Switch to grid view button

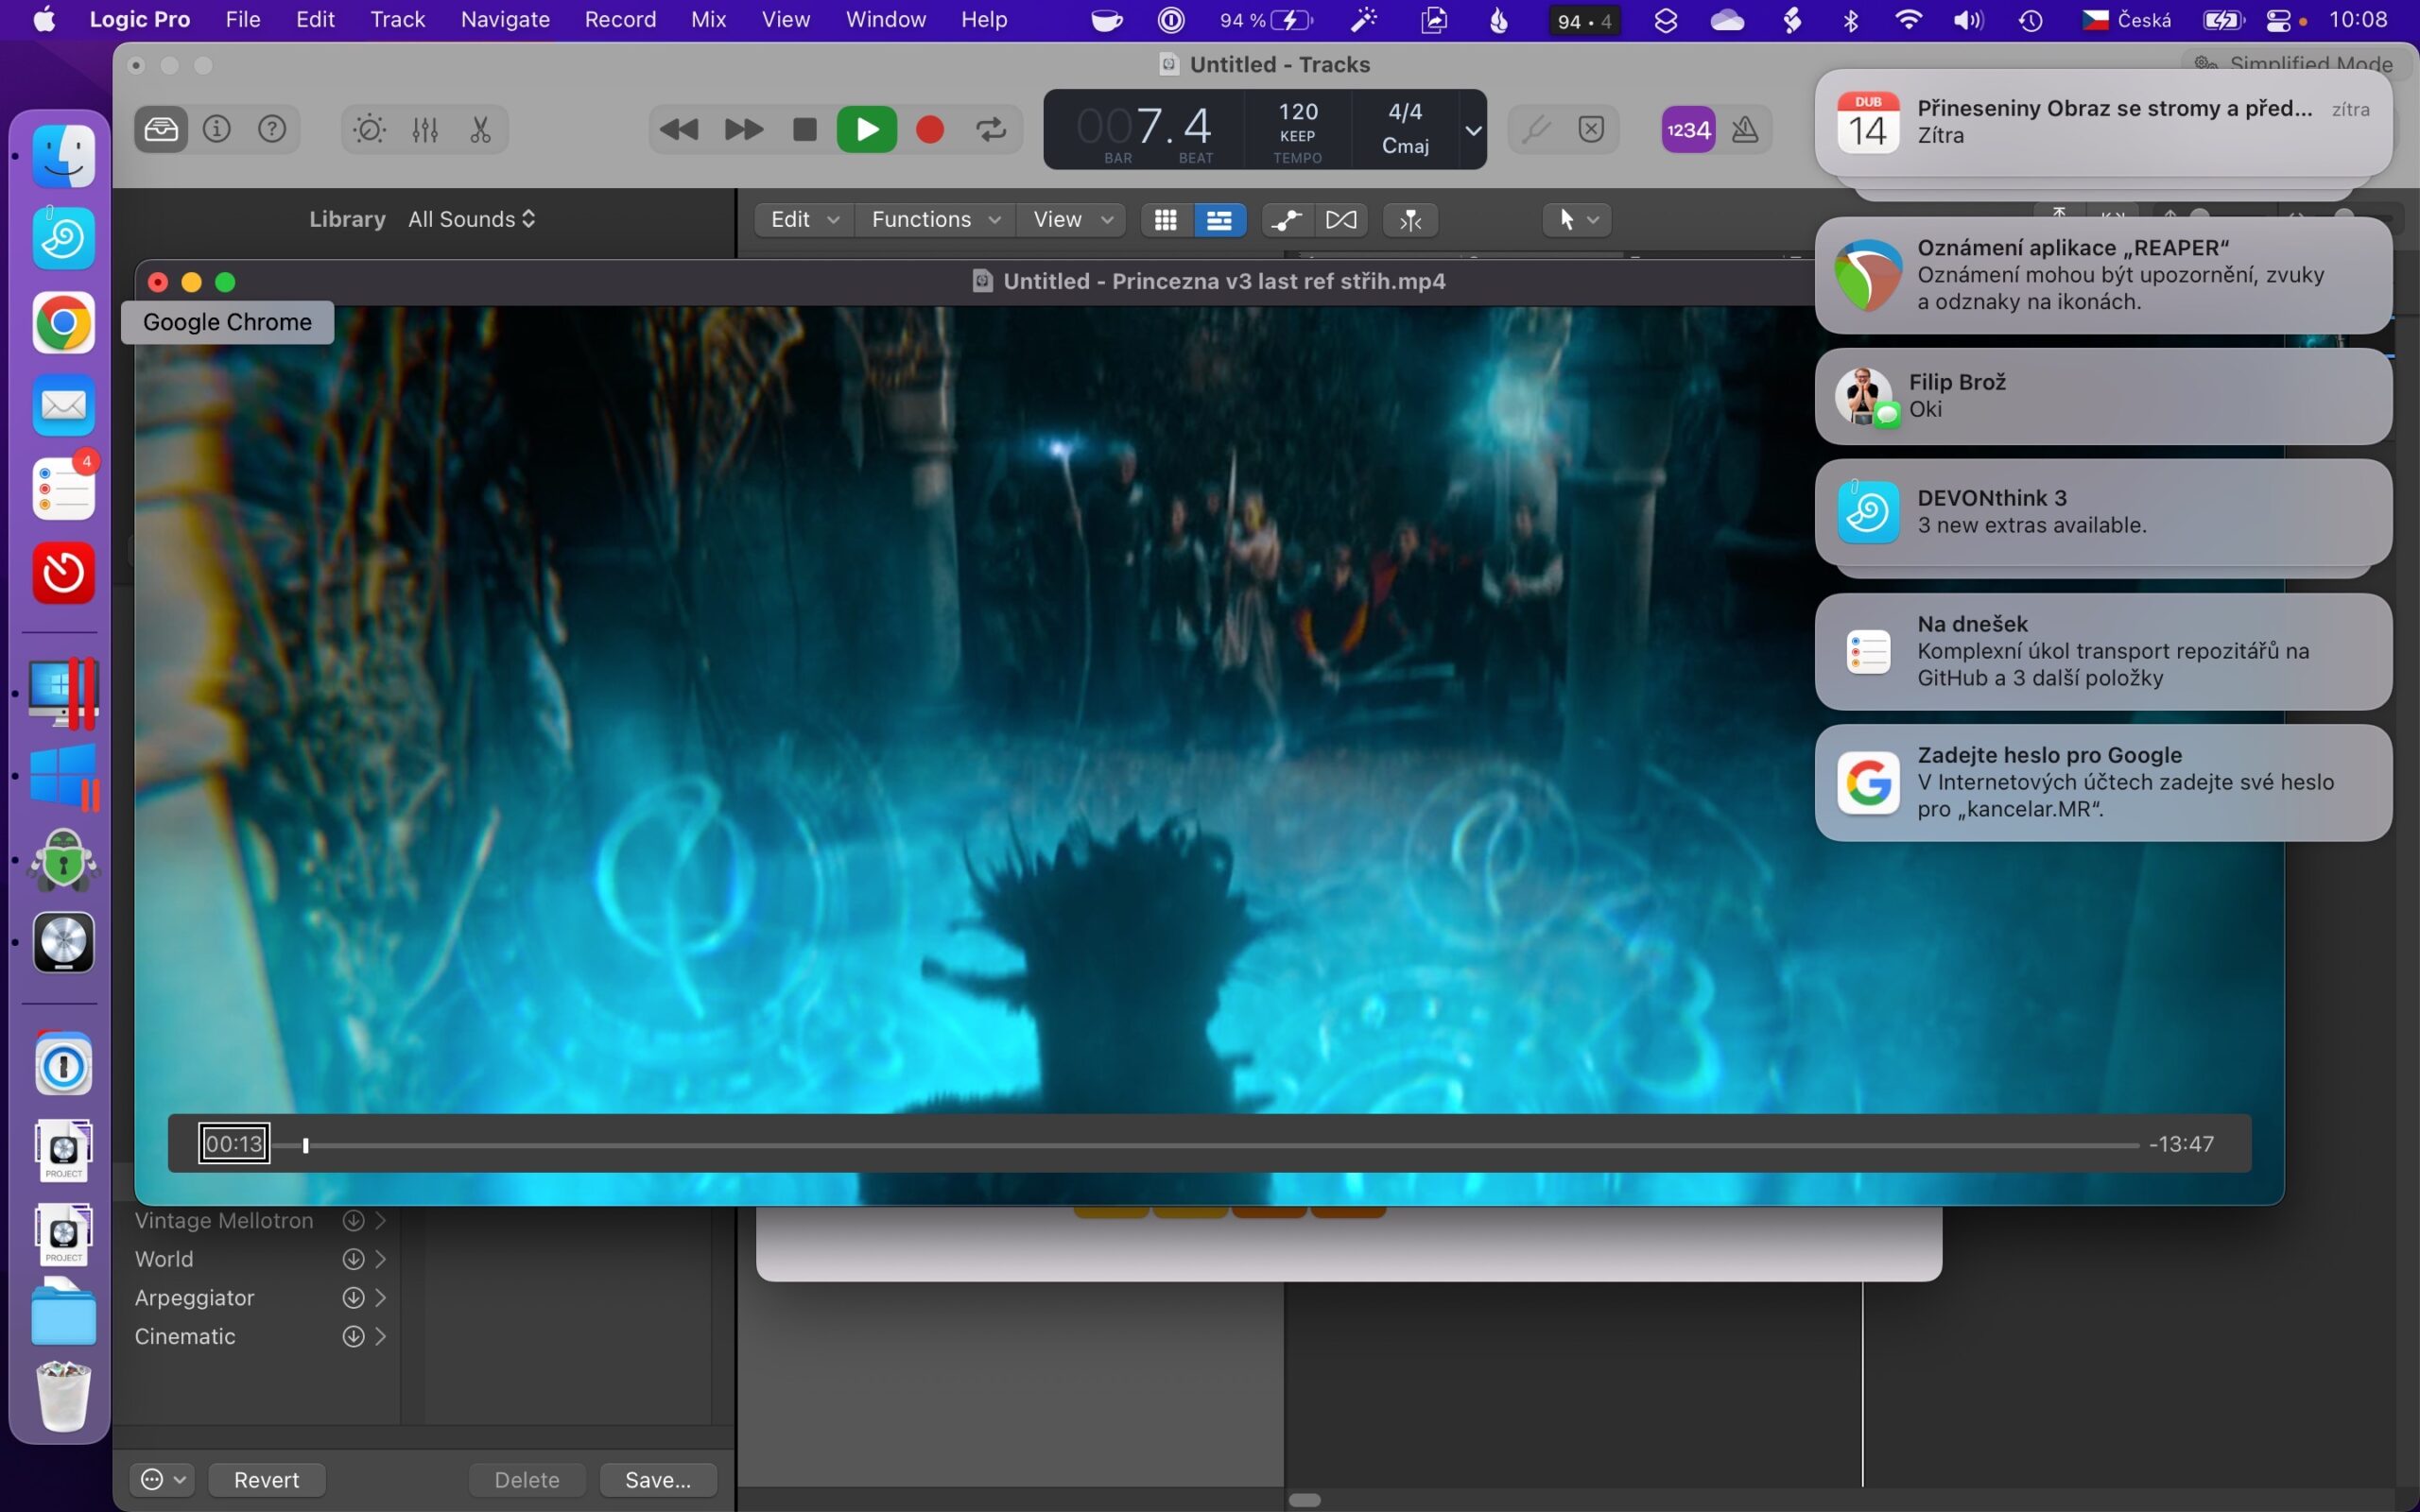1166,220
